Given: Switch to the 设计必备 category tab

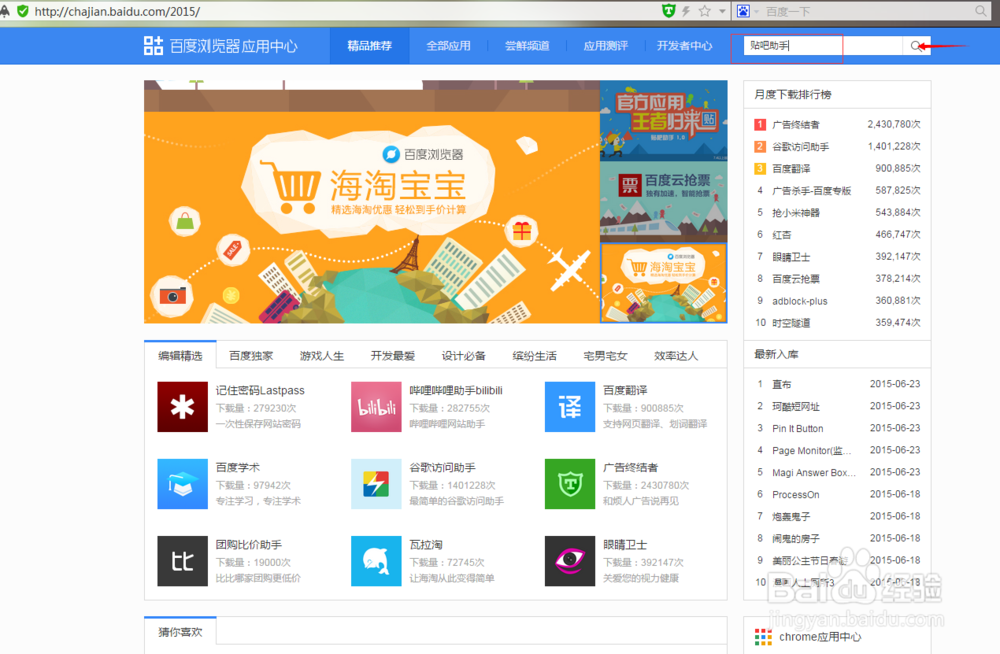Looking at the screenshot, I should 464,355.
